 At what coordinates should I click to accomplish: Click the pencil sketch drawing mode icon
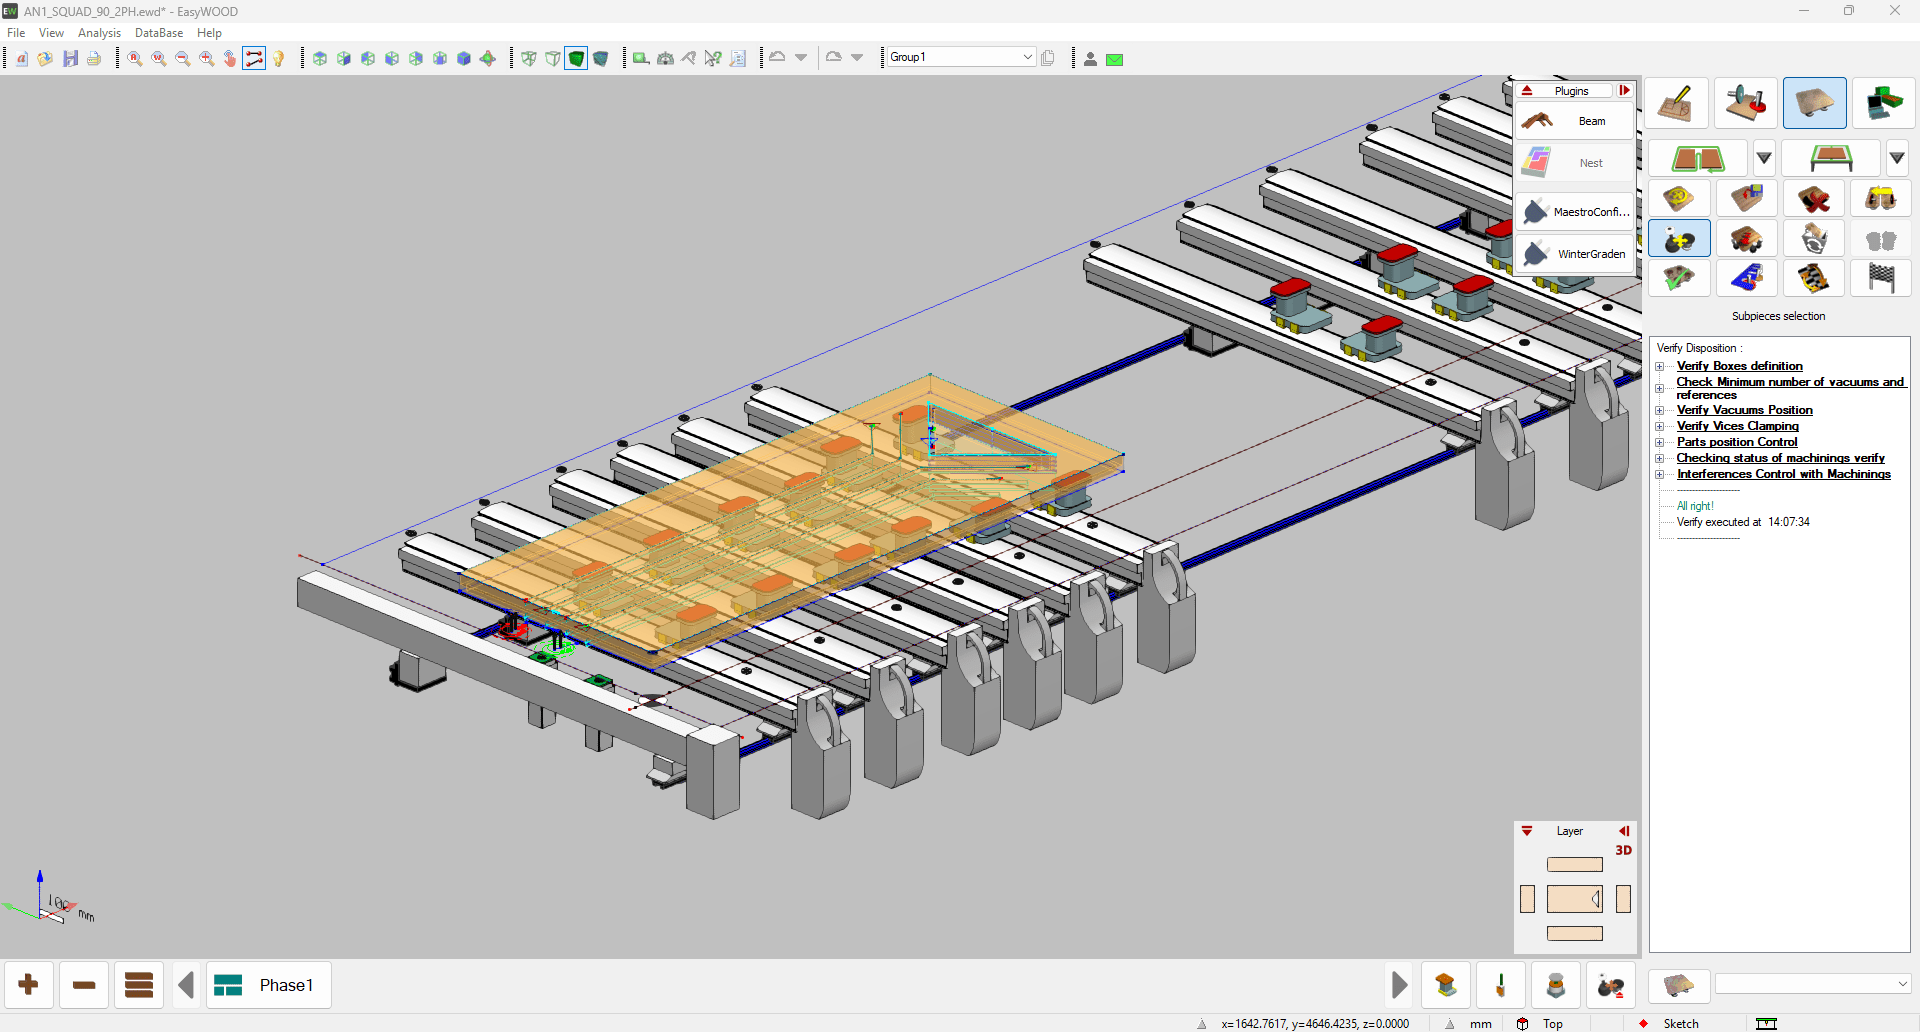1676,103
